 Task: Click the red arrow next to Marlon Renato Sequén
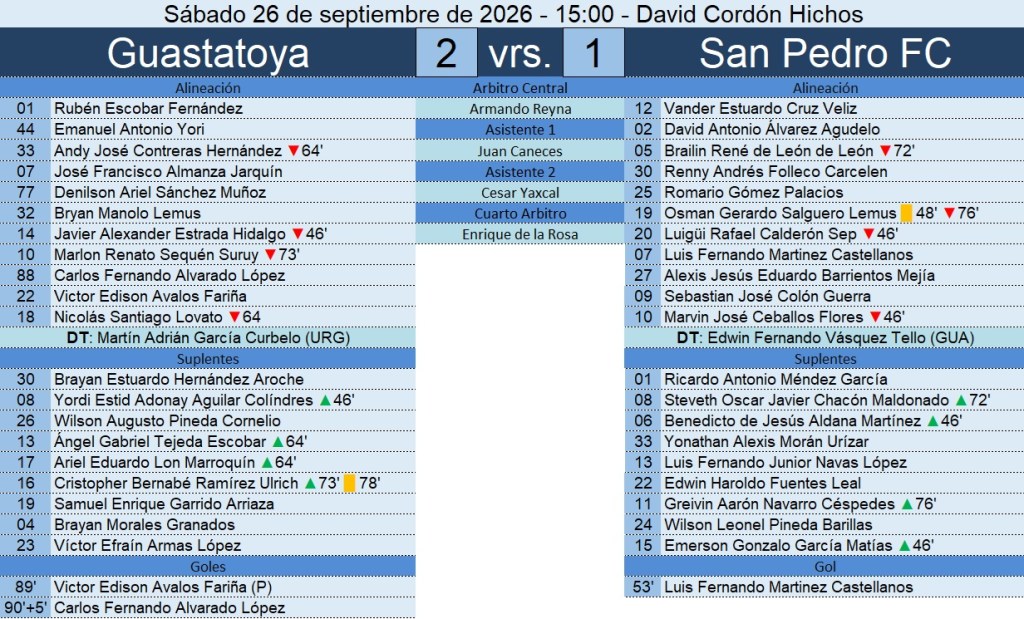point(270,255)
